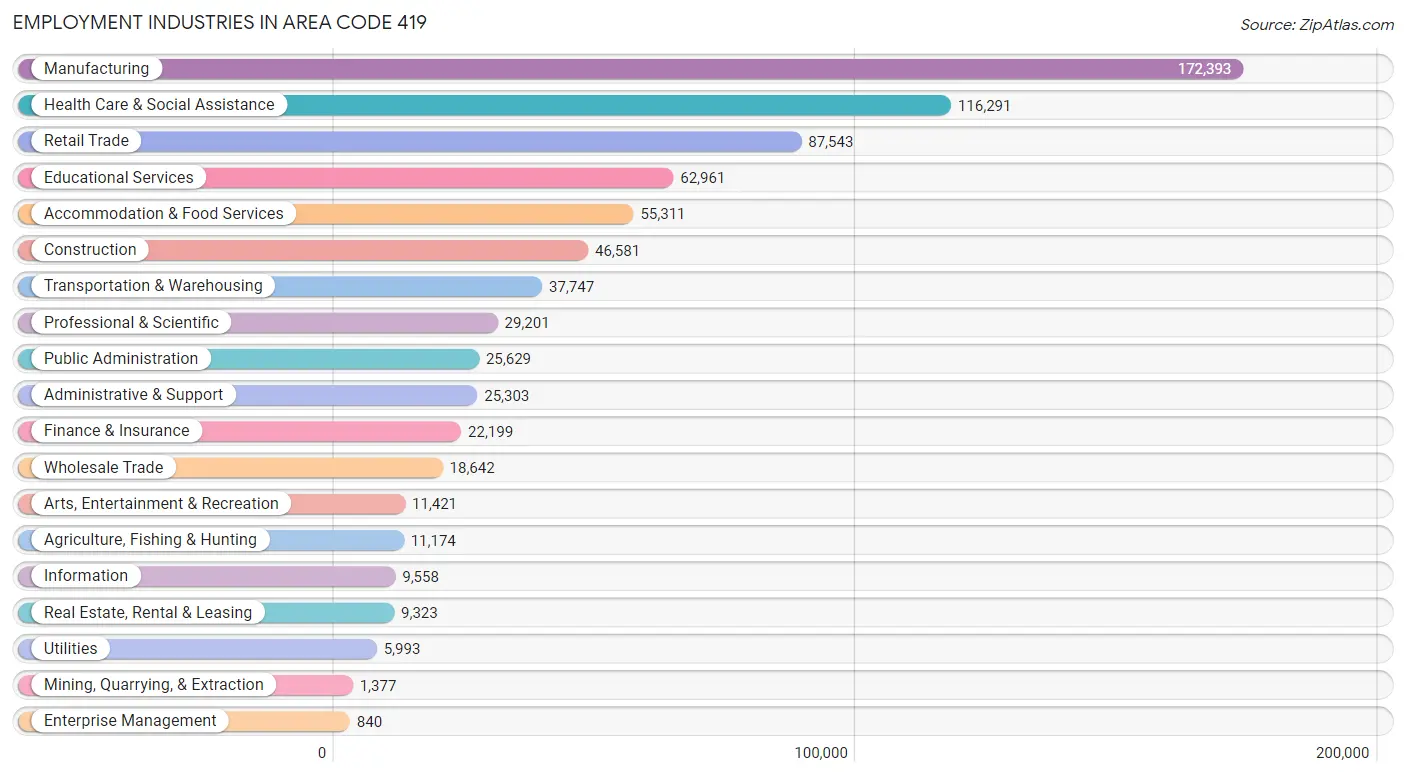Click the Mining, Quarrying, & Extraction label
This screenshot has height=776, width=1406.
click(154, 684)
